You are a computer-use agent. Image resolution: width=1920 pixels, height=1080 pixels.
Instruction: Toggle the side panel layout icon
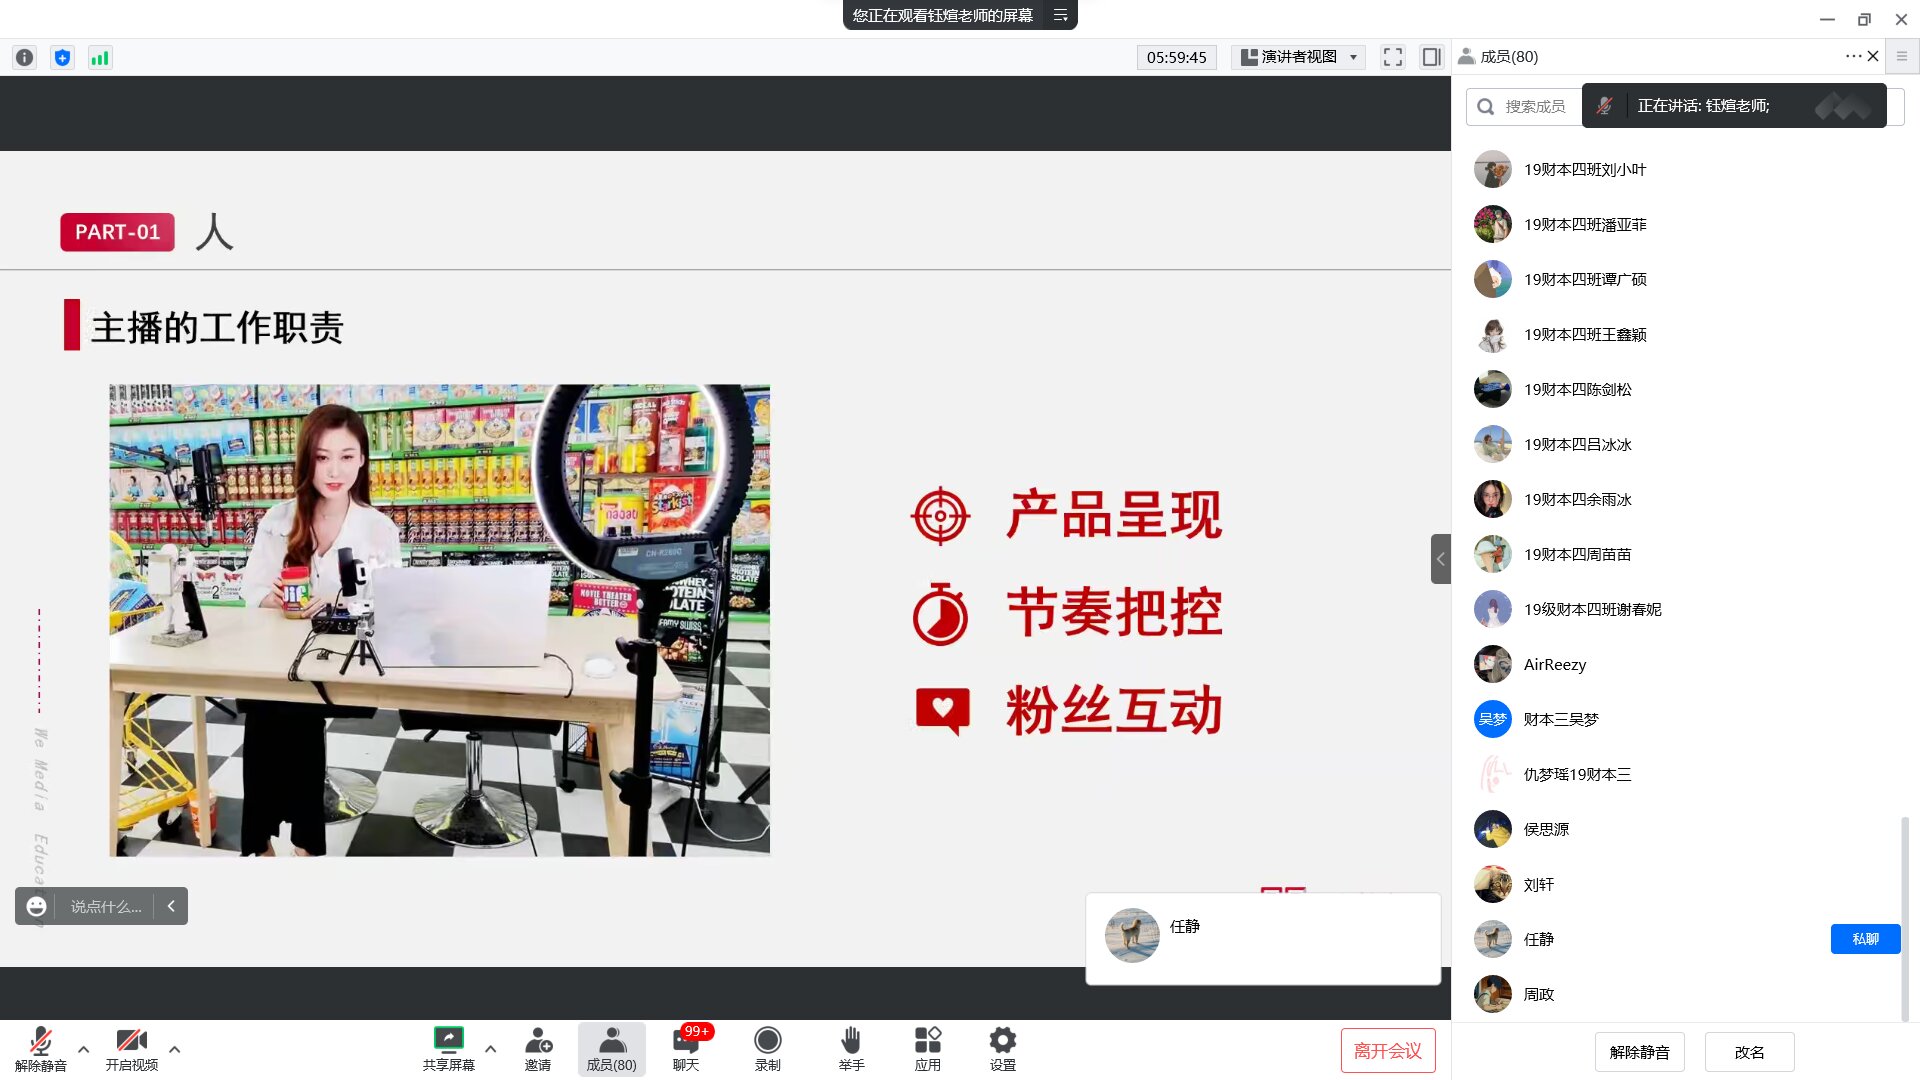click(1431, 57)
